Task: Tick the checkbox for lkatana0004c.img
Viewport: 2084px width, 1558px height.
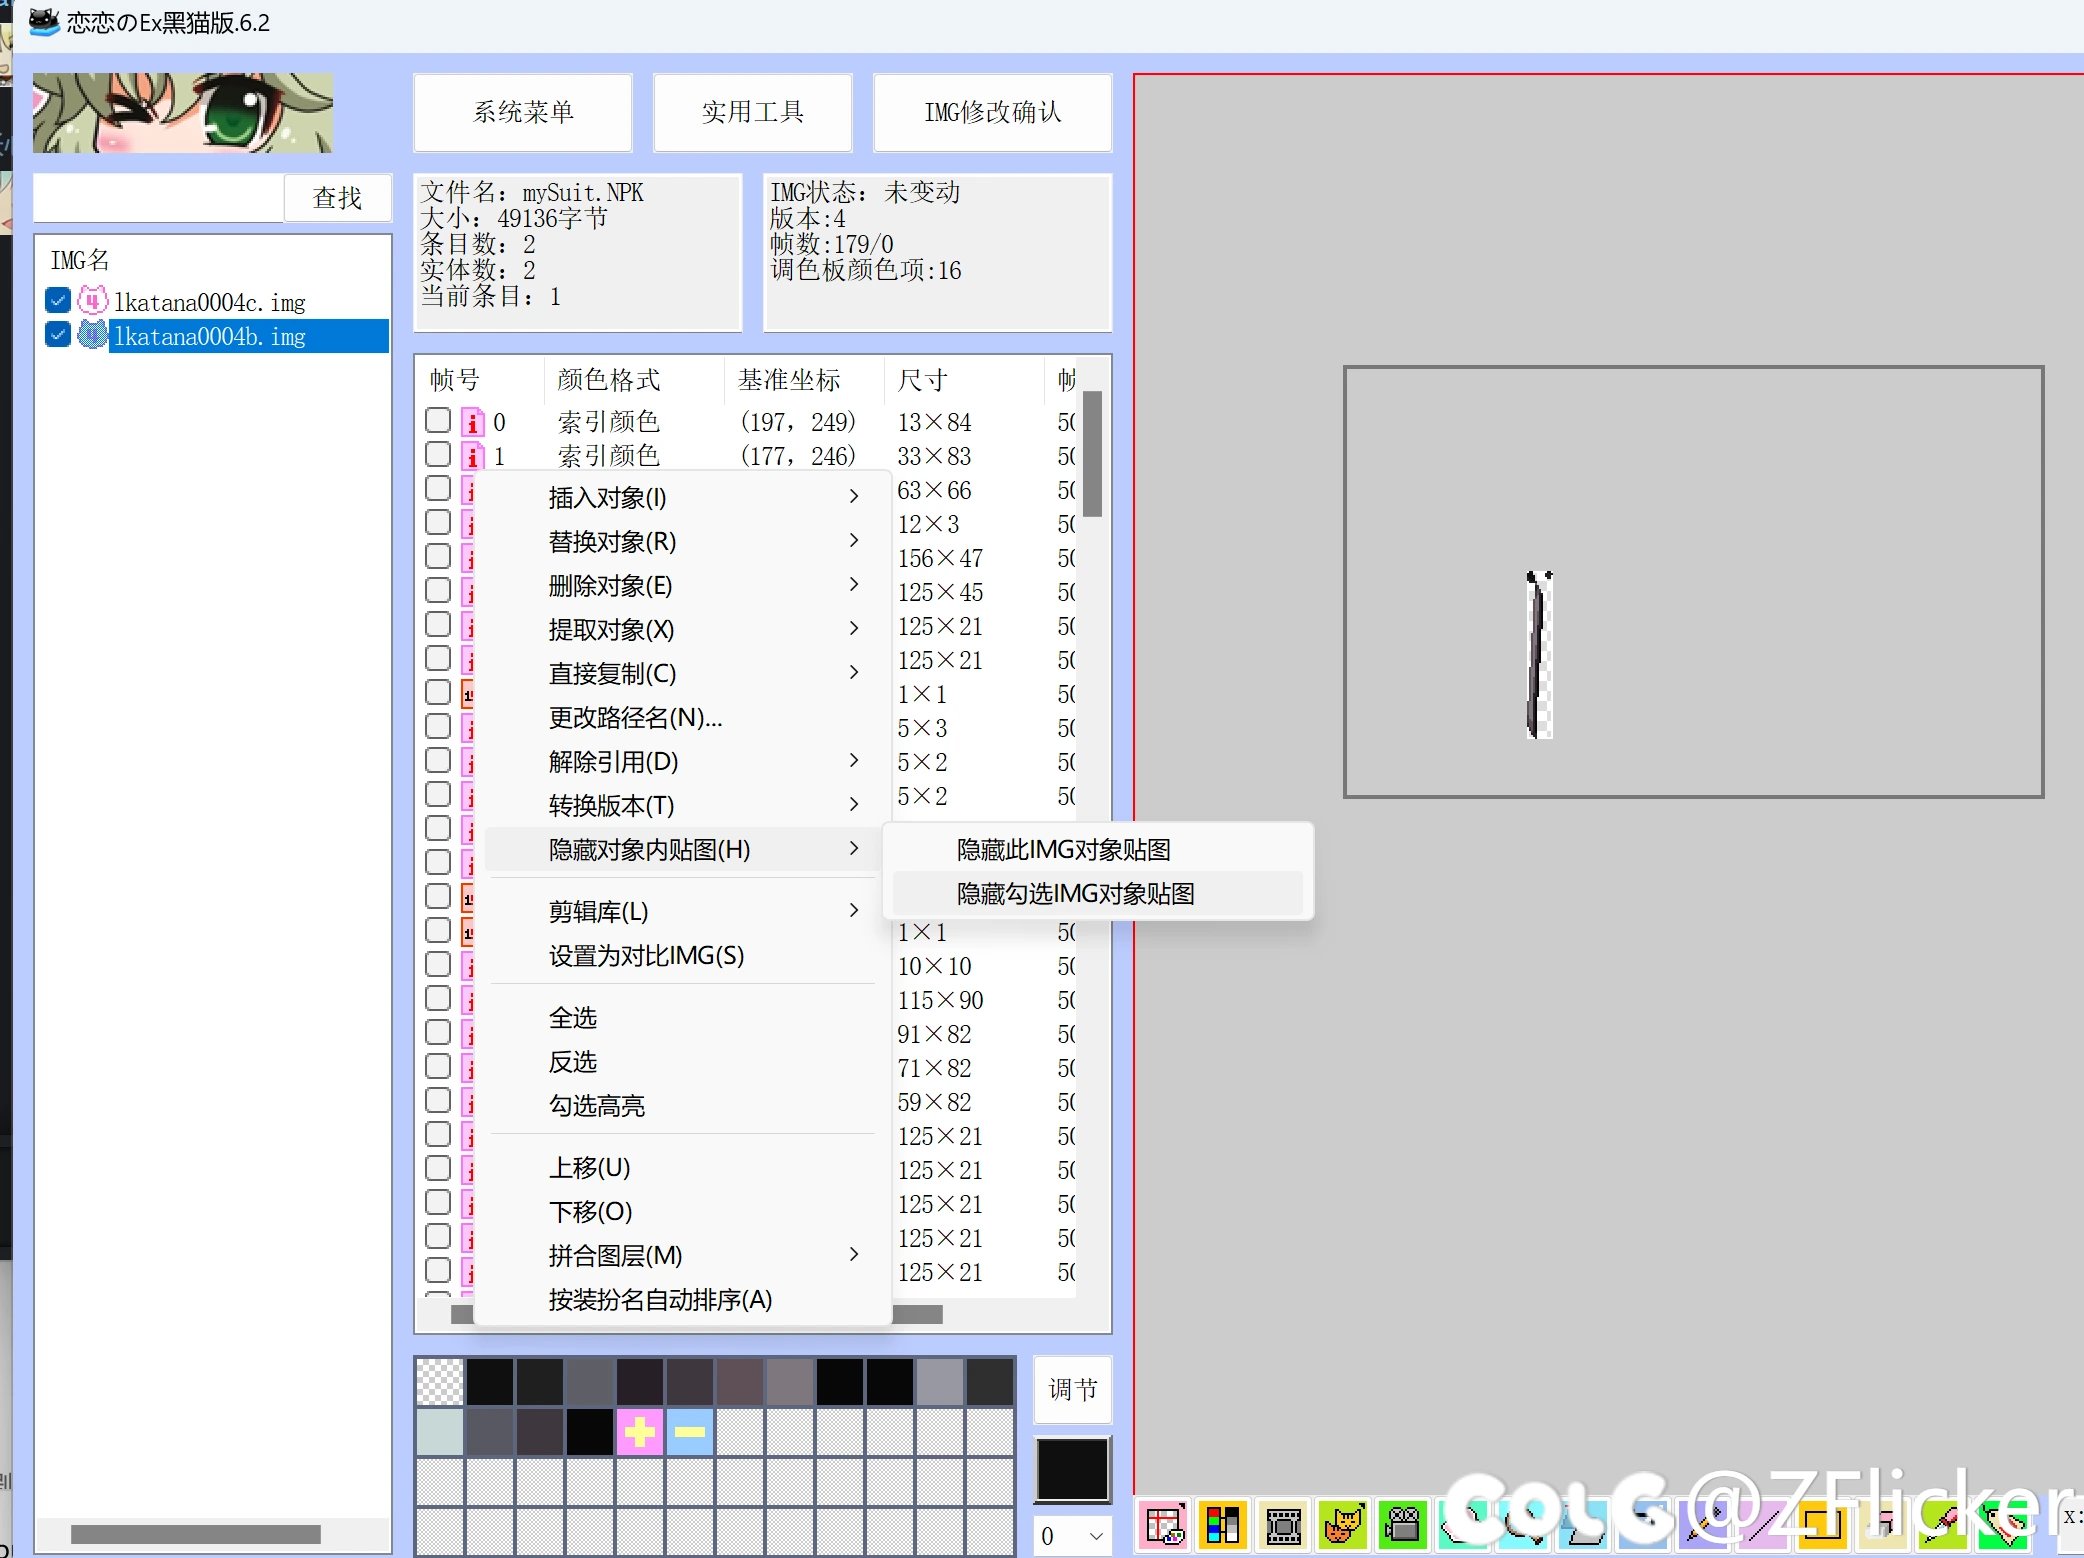Action: coord(58,300)
